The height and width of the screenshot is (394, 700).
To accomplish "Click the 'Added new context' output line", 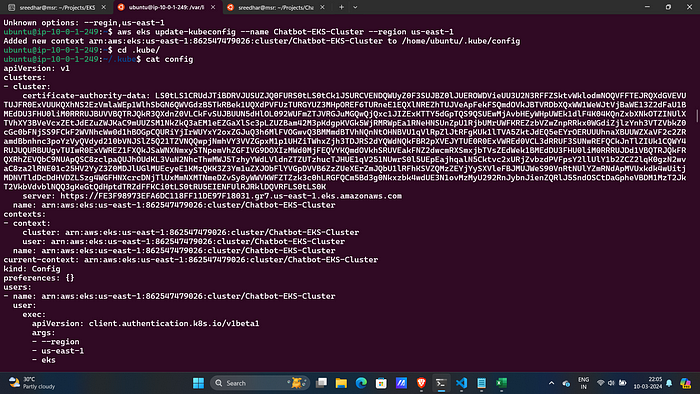I will pyautogui.click(x=262, y=41).
